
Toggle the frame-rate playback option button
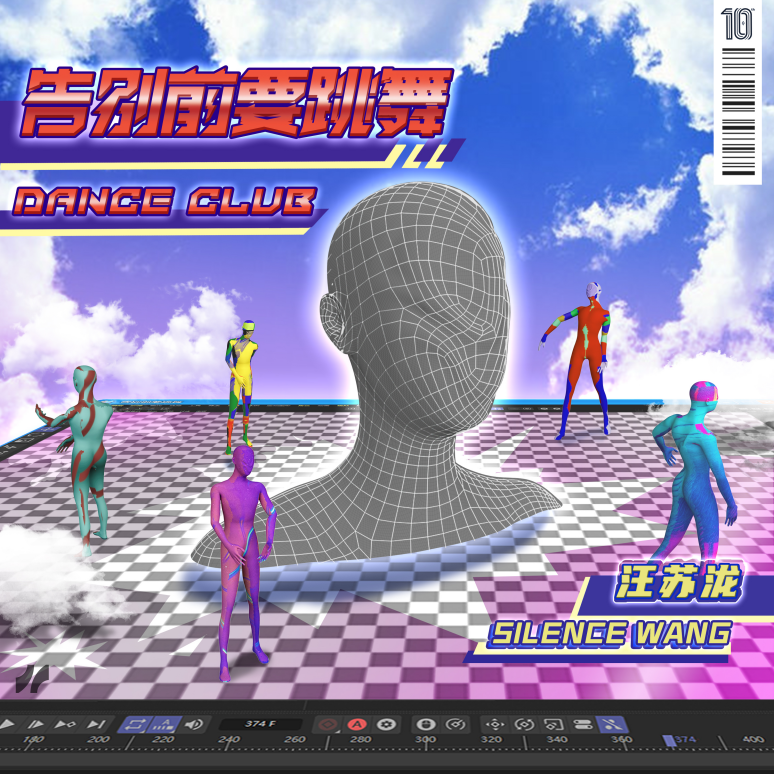point(165,724)
